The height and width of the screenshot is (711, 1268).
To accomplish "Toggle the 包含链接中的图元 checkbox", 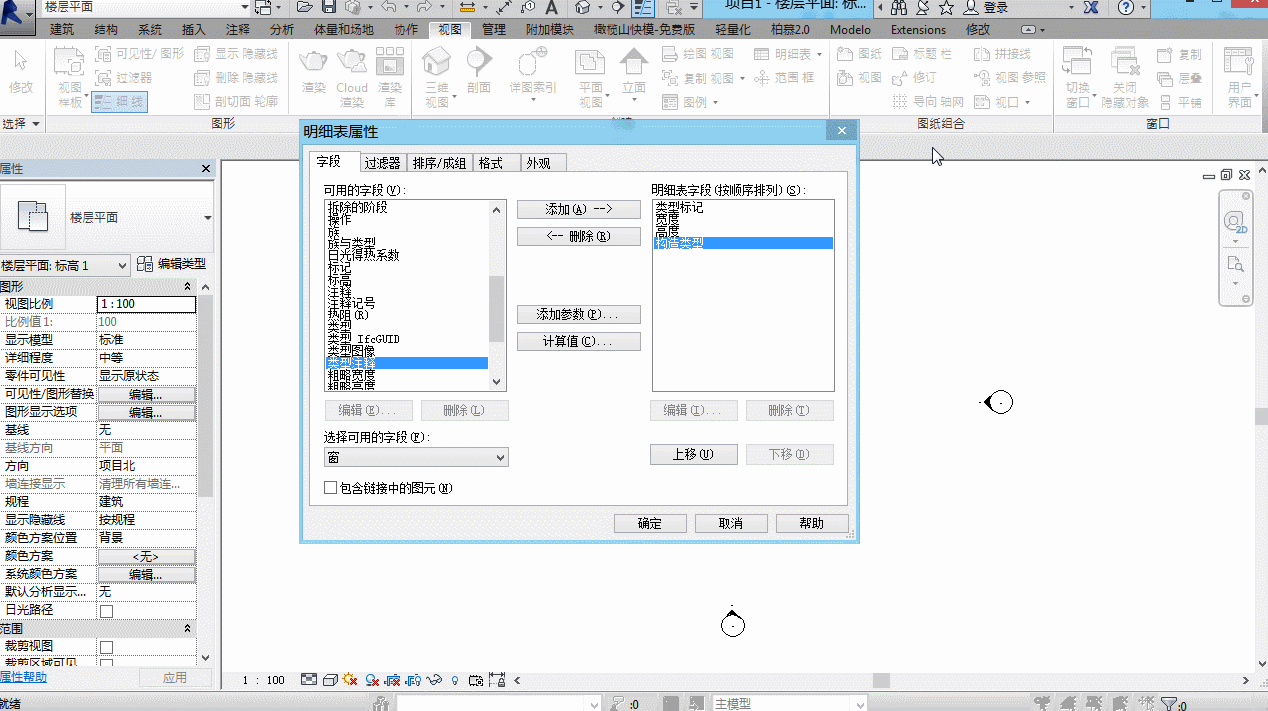I will pyautogui.click(x=331, y=488).
